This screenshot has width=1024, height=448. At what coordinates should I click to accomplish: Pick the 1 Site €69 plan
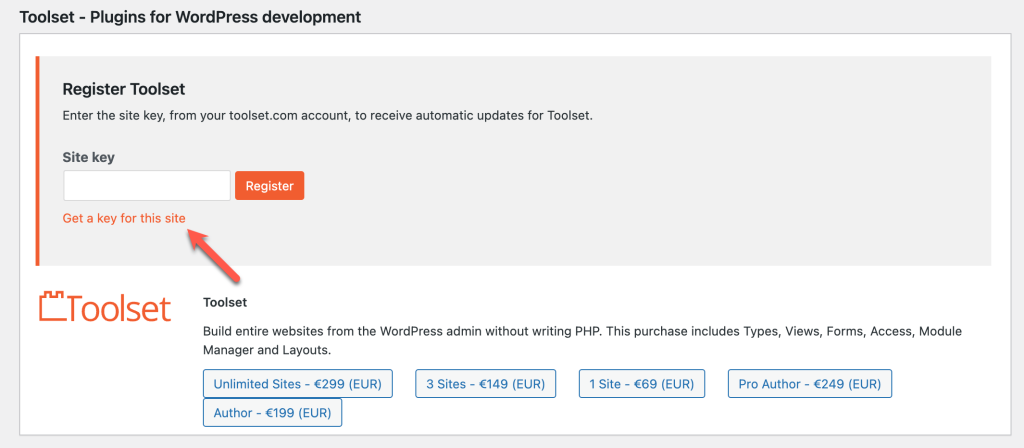tap(641, 384)
